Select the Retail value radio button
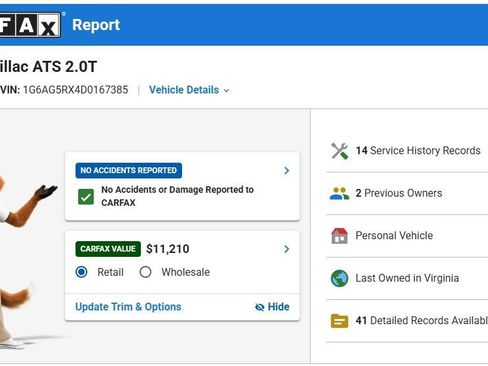 click(81, 272)
